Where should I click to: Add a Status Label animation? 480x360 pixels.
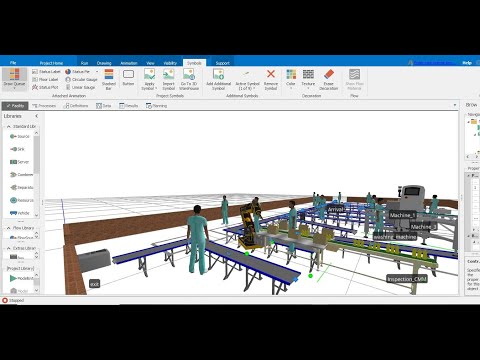click(46, 72)
